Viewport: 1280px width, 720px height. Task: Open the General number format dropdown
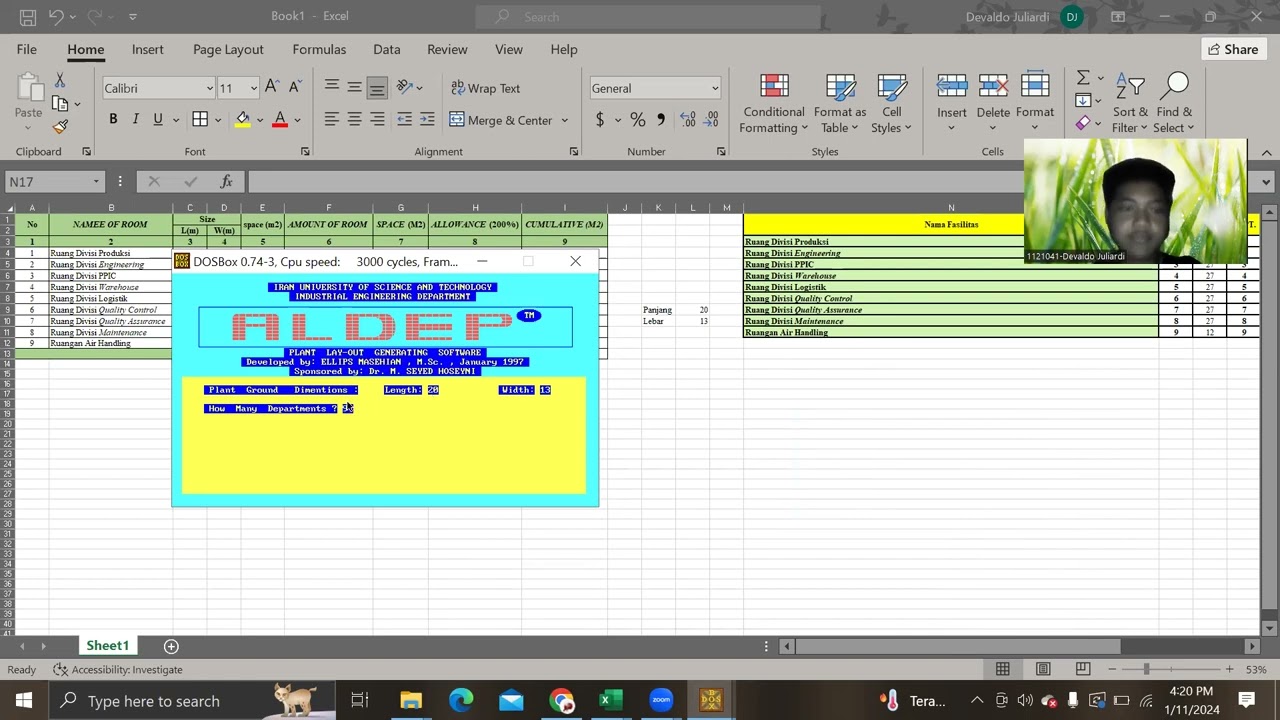click(714, 88)
